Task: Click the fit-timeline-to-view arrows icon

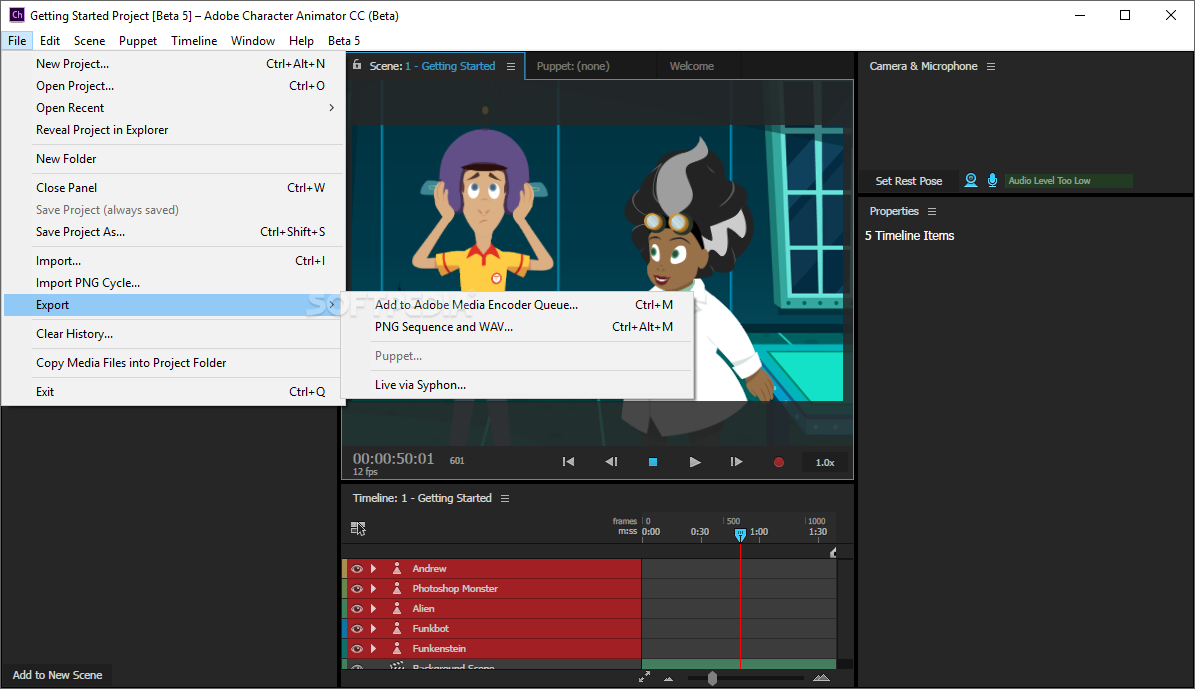Action: click(x=644, y=677)
